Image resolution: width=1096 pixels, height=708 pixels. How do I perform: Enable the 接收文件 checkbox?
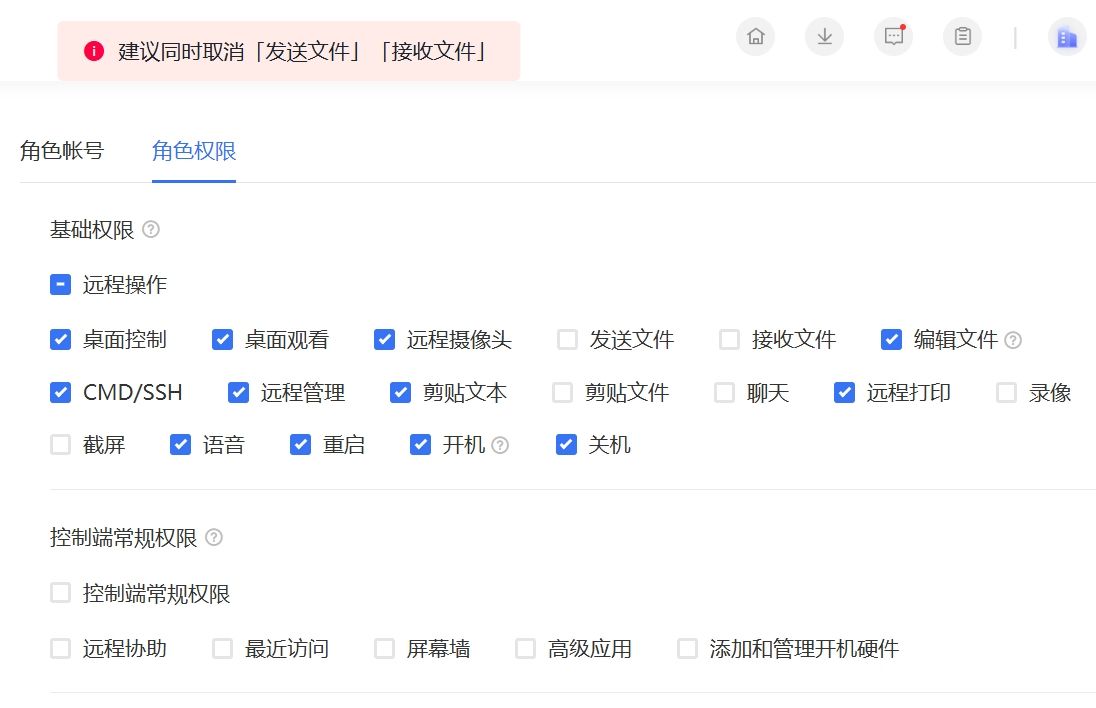730,340
